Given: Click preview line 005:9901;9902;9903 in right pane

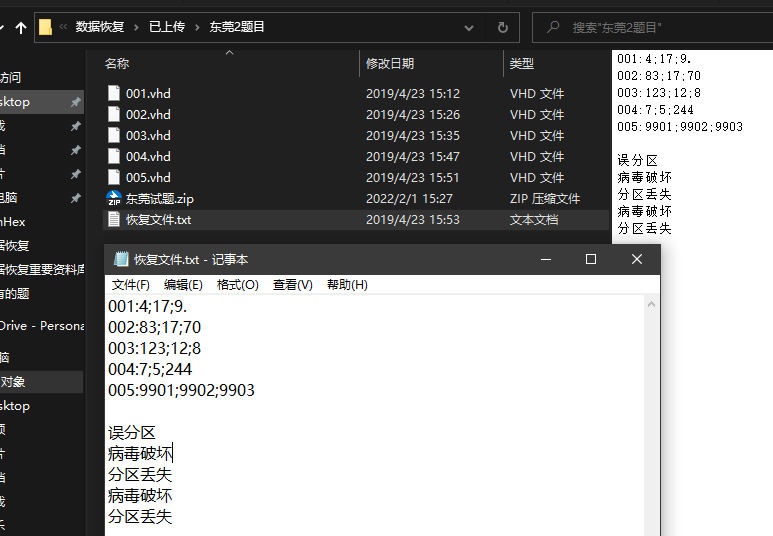Looking at the screenshot, I should pyautogui.click(x=680, y=127).
